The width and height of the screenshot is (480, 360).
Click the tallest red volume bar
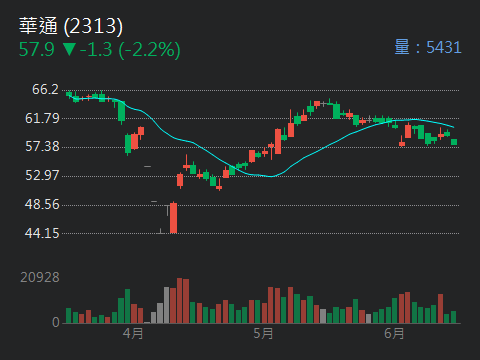coord(180,301)
